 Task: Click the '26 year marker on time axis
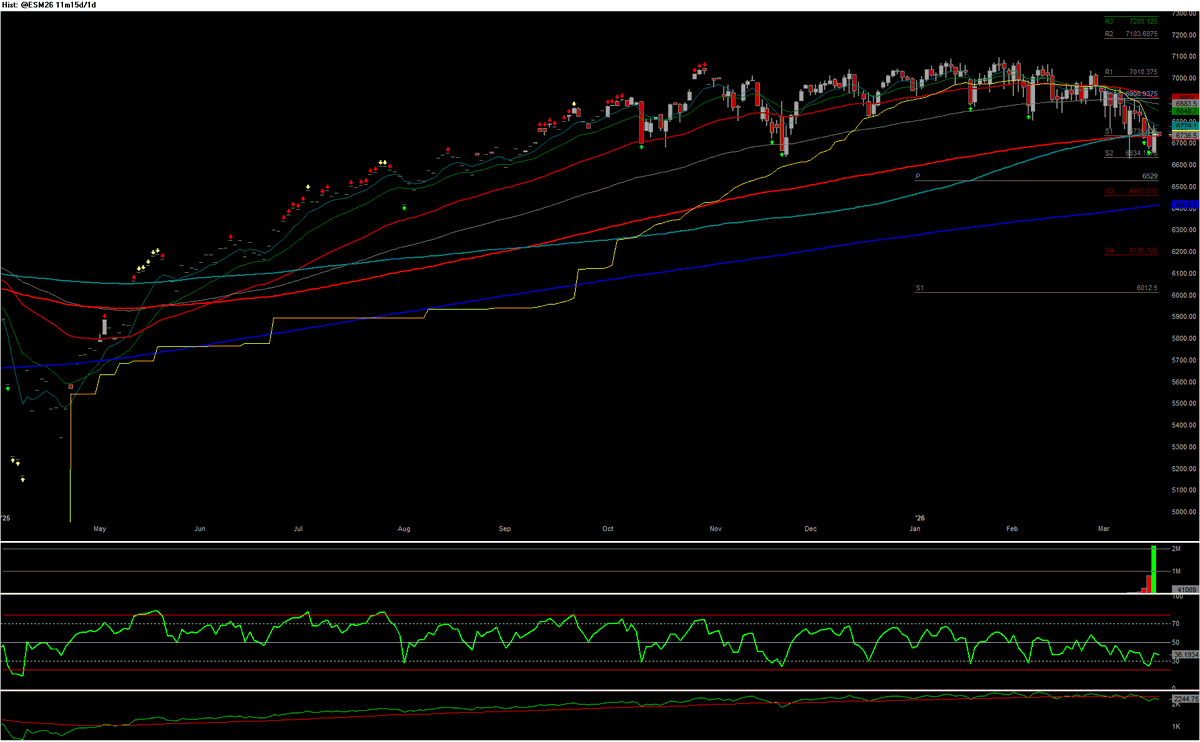click(x=921, y=517)
